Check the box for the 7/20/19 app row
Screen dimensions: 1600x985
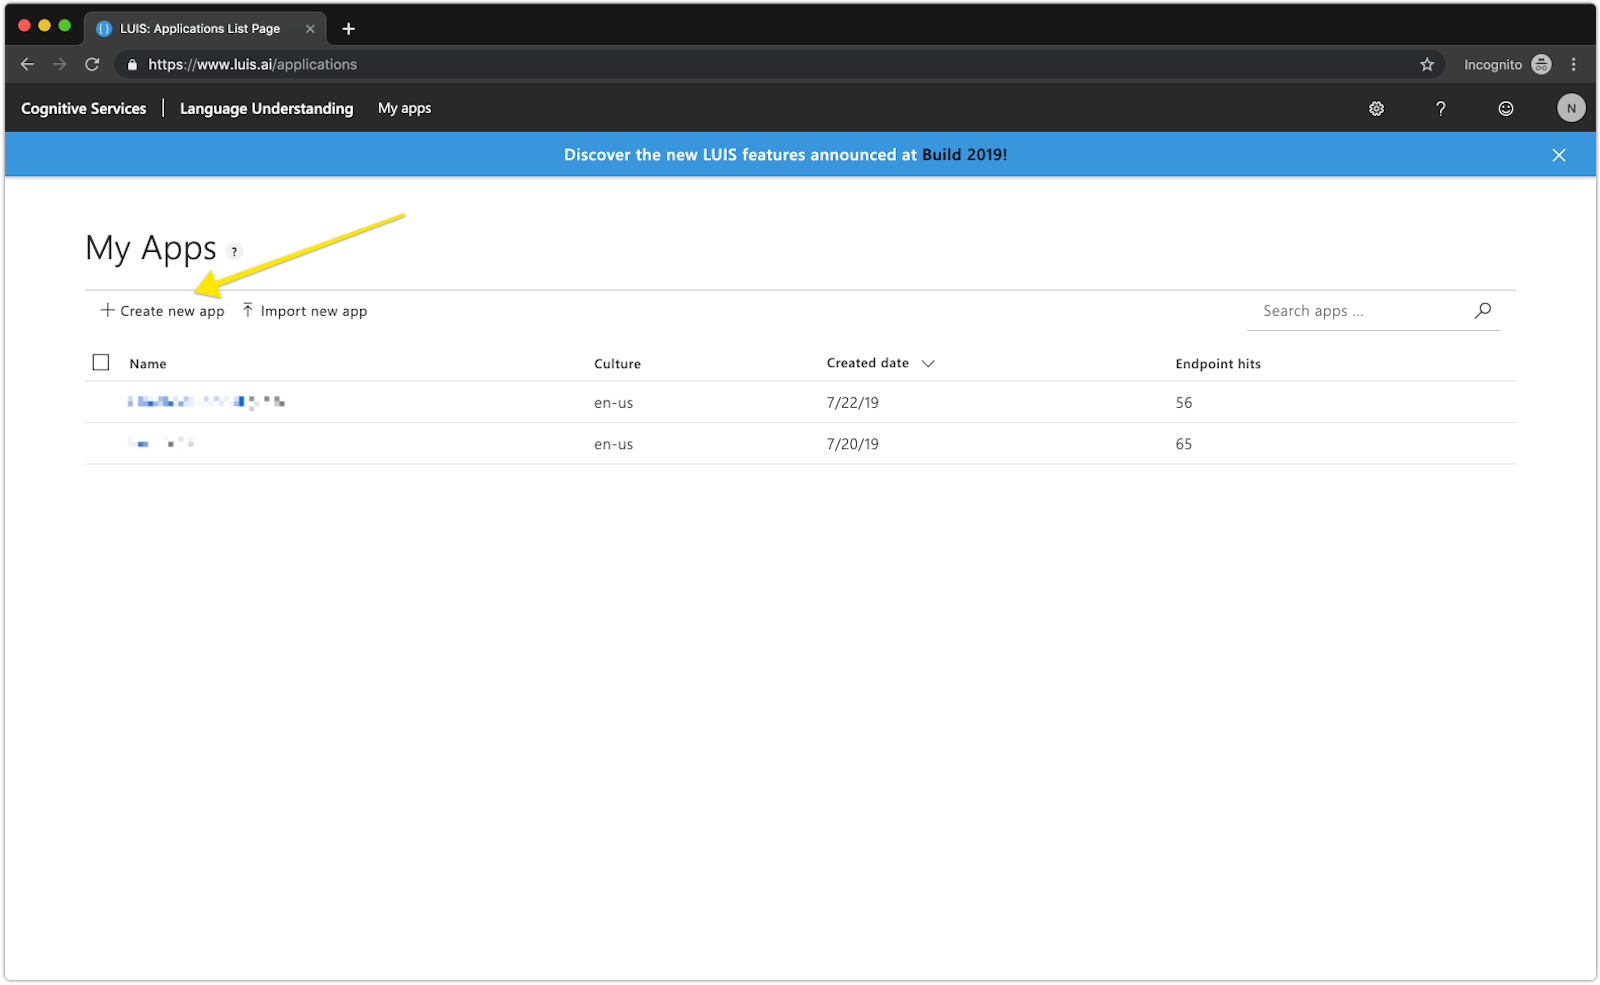point(100,443)
